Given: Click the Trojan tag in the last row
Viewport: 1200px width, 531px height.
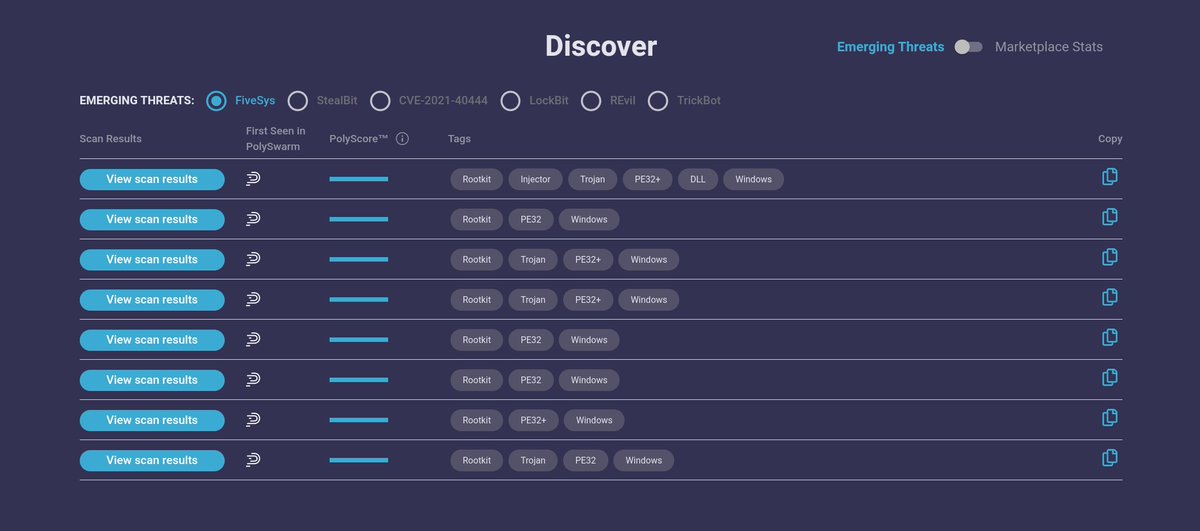Looking at the screenshot, I should click(x=533, y=460).
